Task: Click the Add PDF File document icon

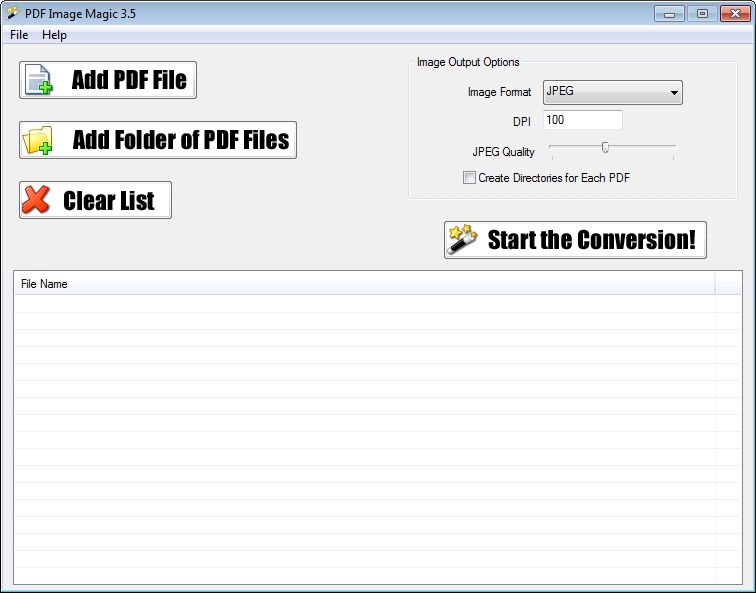Action: [39, 80]
